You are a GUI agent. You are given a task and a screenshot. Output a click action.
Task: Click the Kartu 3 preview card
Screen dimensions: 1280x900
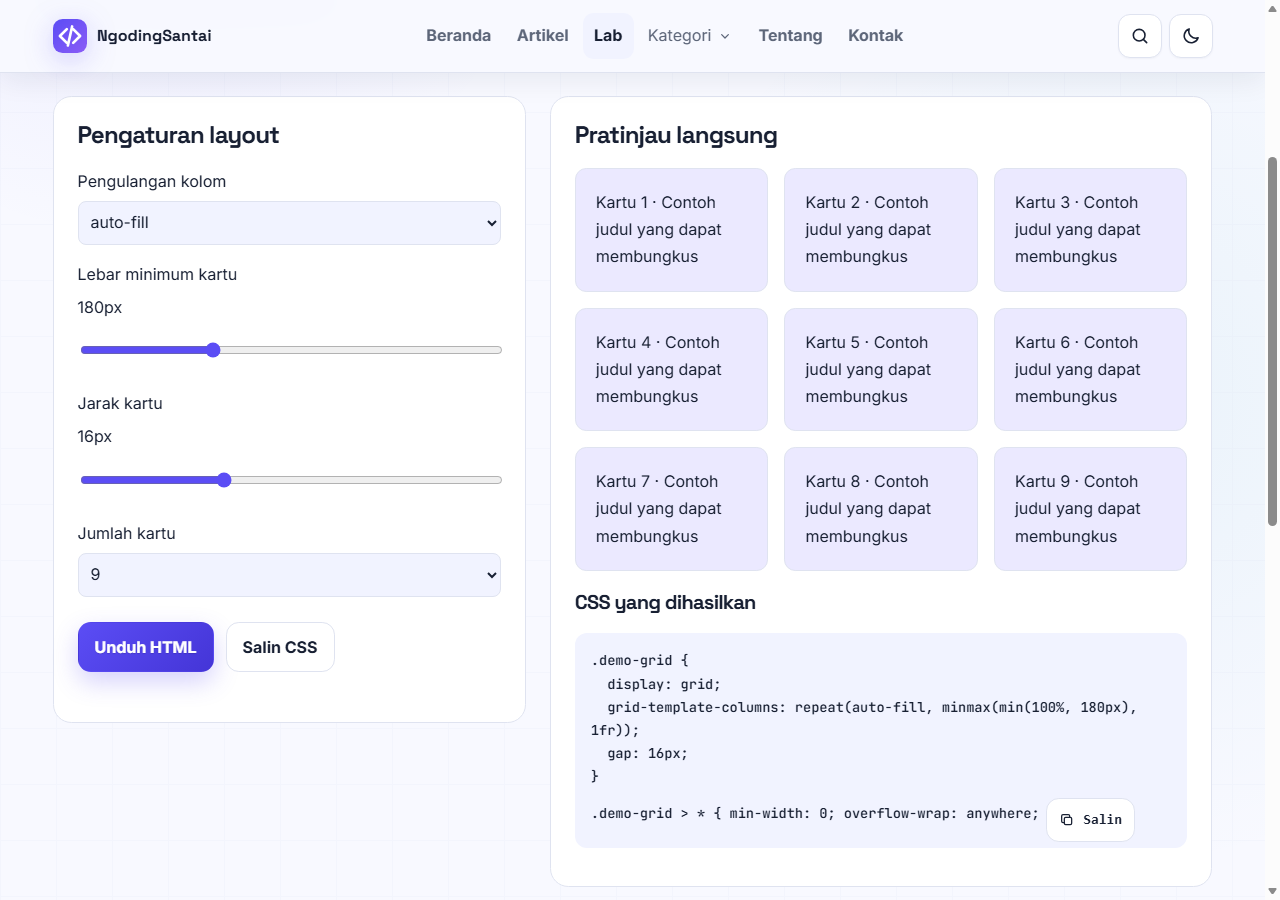click(1090, 230)
